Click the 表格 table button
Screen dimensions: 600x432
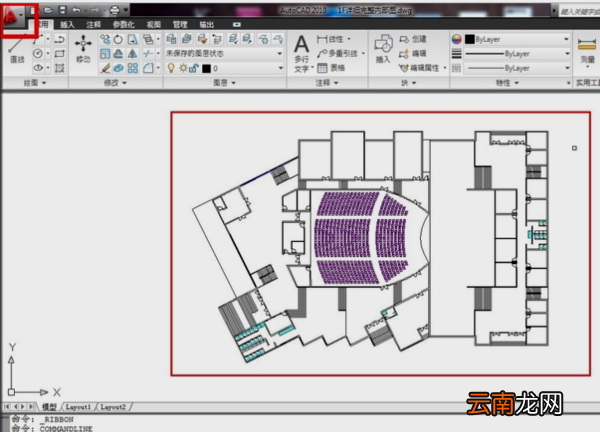click(x=331, y=68)
